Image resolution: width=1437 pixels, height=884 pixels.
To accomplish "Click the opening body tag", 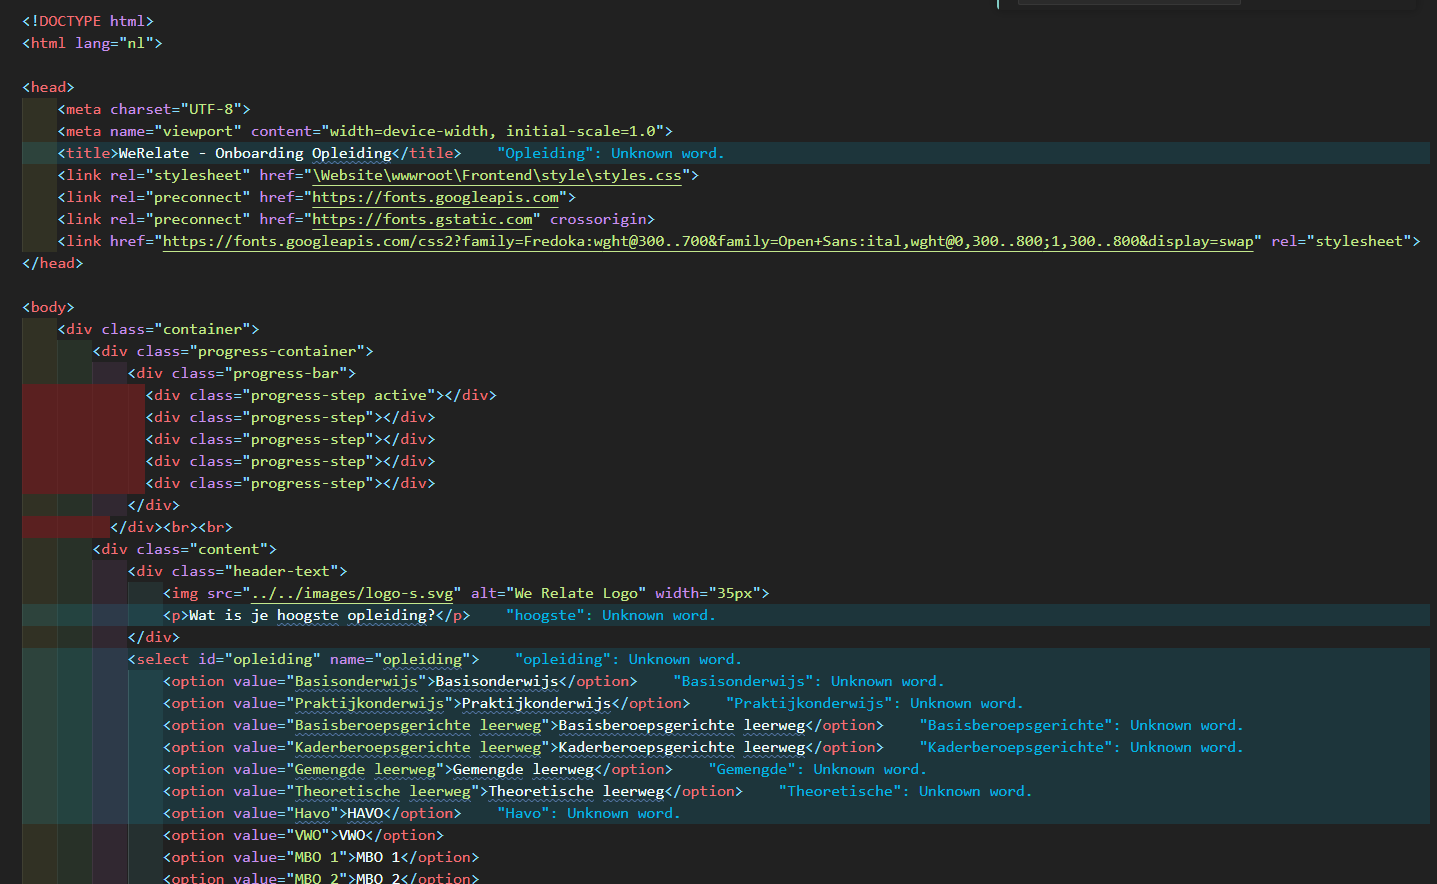I will coord(48,308).
